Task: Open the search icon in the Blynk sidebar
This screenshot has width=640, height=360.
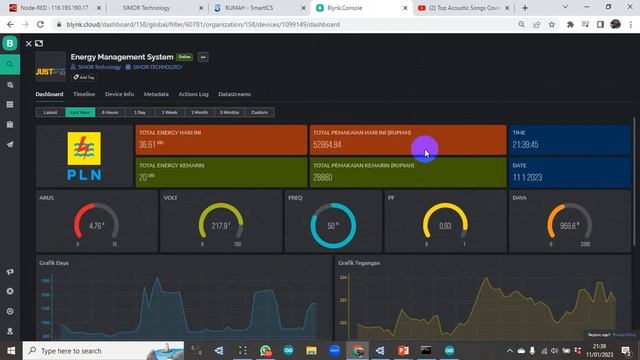Action: pyautogui.click(x=10, y=64)
